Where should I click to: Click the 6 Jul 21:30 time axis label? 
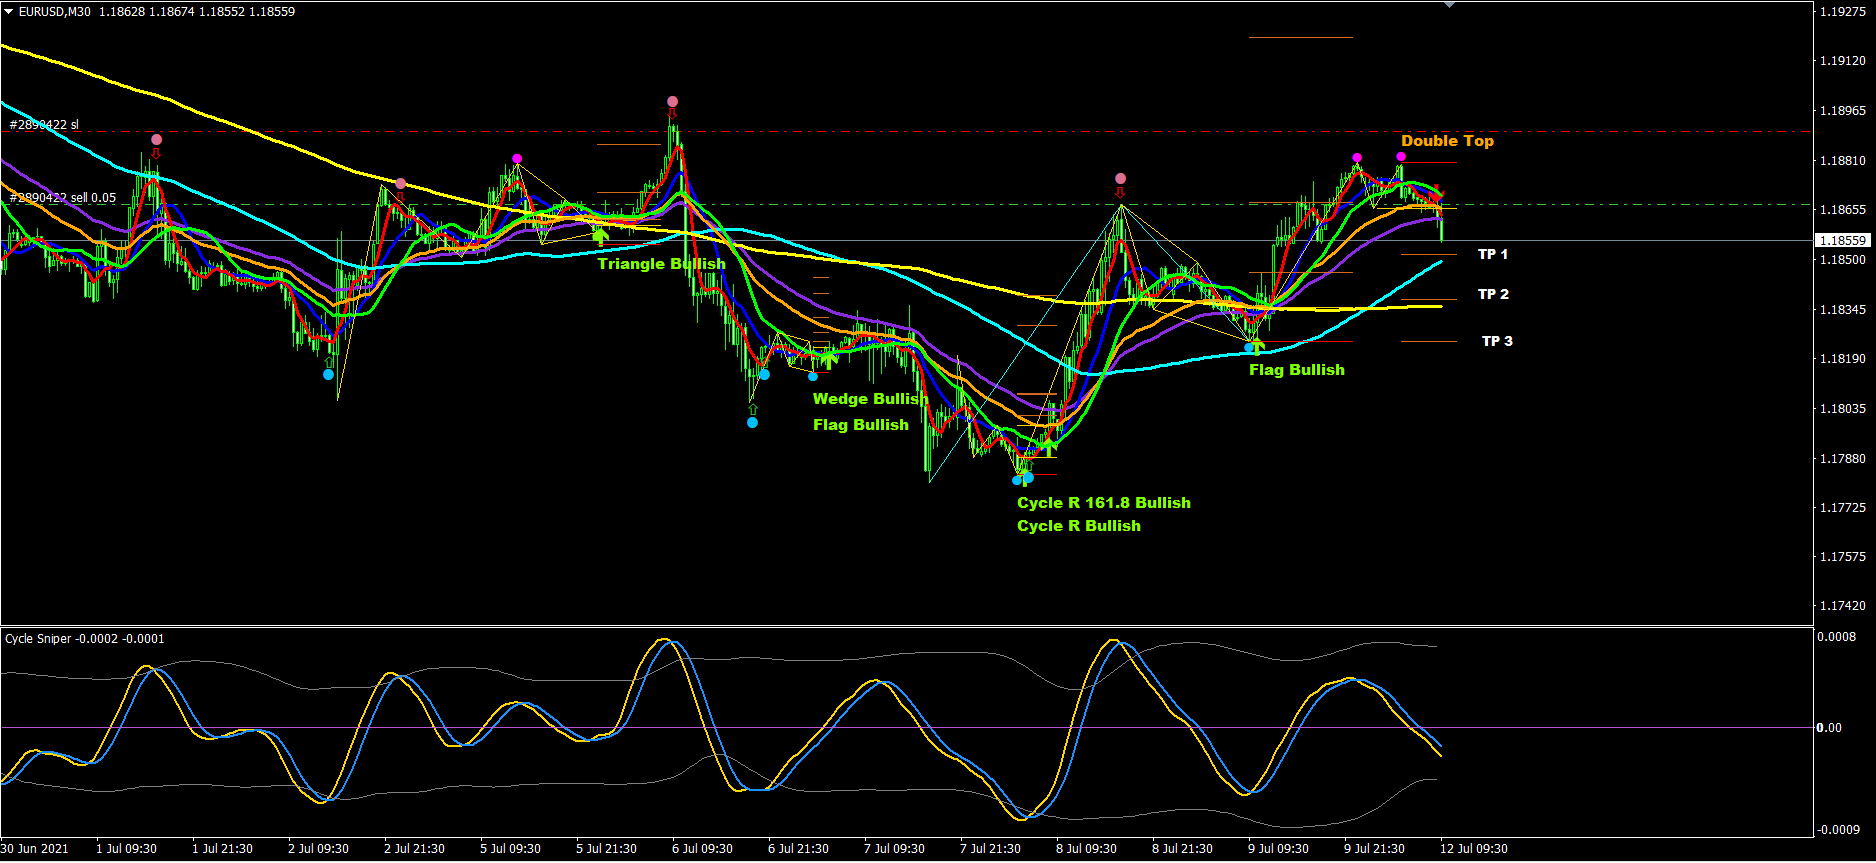click(x=799, y=849)
